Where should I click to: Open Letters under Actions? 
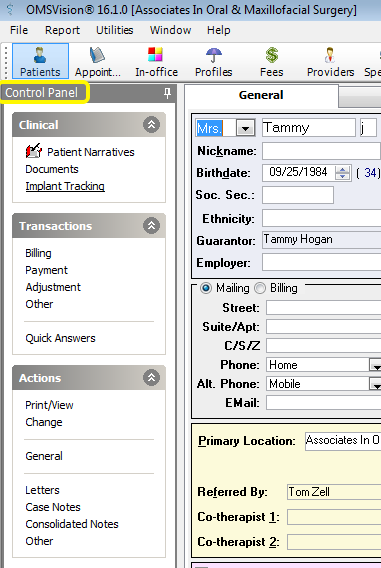pos(42,490)
